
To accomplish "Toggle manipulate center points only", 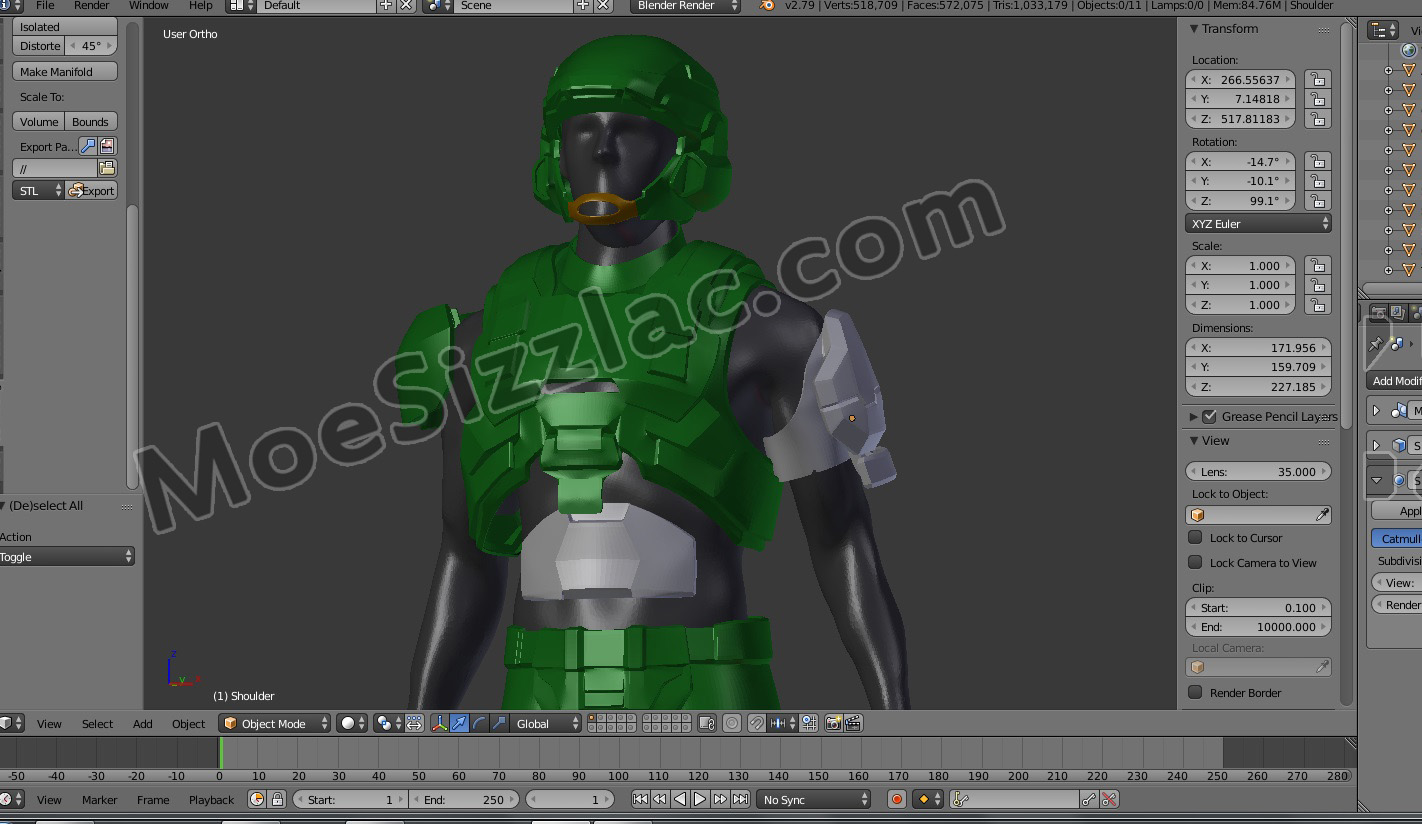I will point(414,723).
